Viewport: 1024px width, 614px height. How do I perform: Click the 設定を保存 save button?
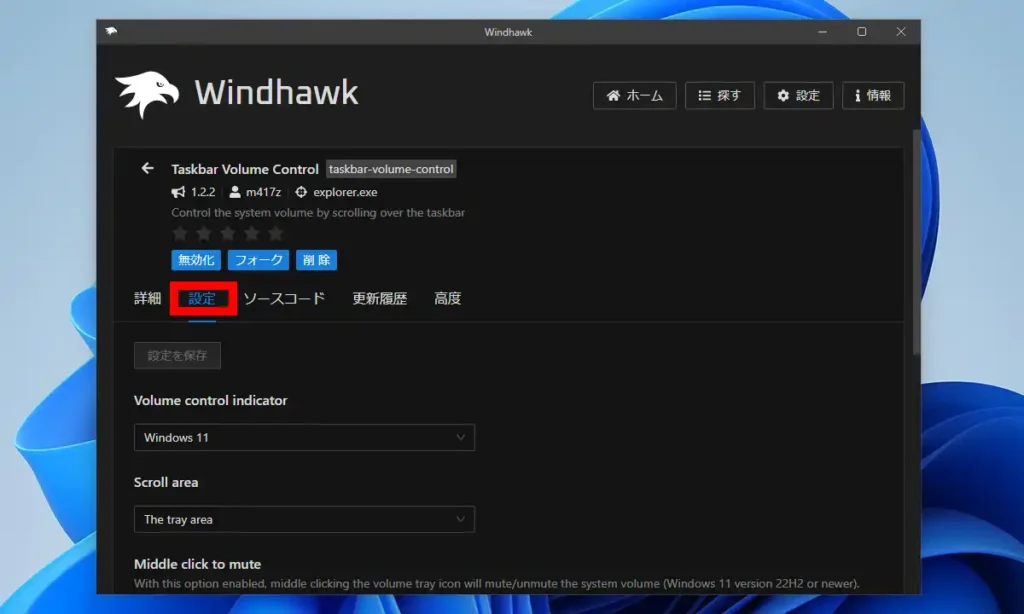click(177, 355)
